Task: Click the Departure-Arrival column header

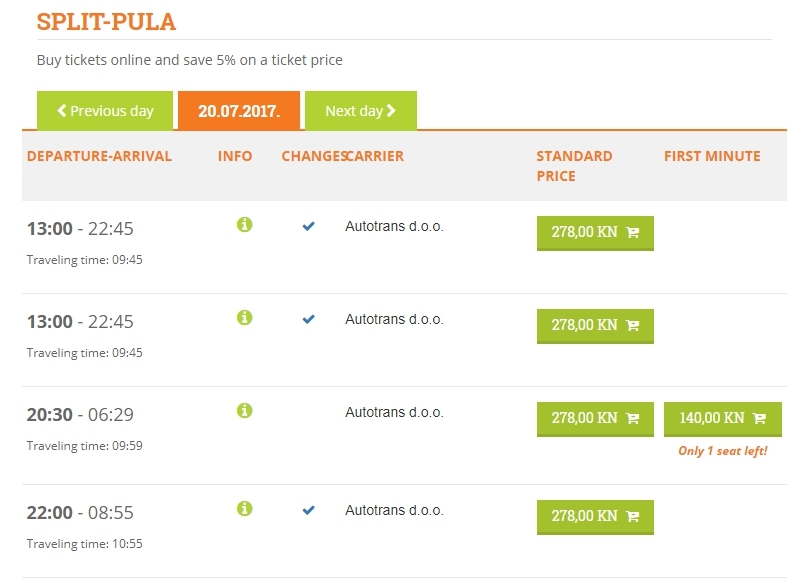Action: coord(99,156)
